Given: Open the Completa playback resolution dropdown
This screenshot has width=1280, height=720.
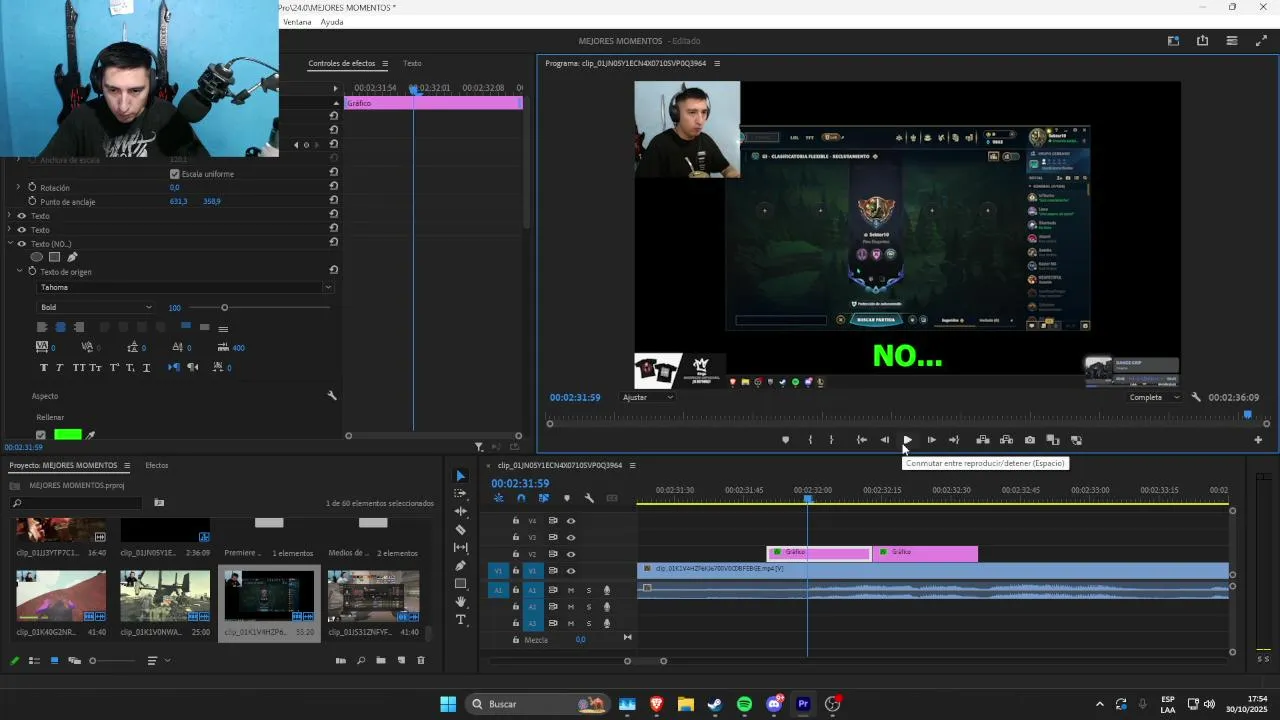Looking at the screenshot, I should tap(1153, 397).
